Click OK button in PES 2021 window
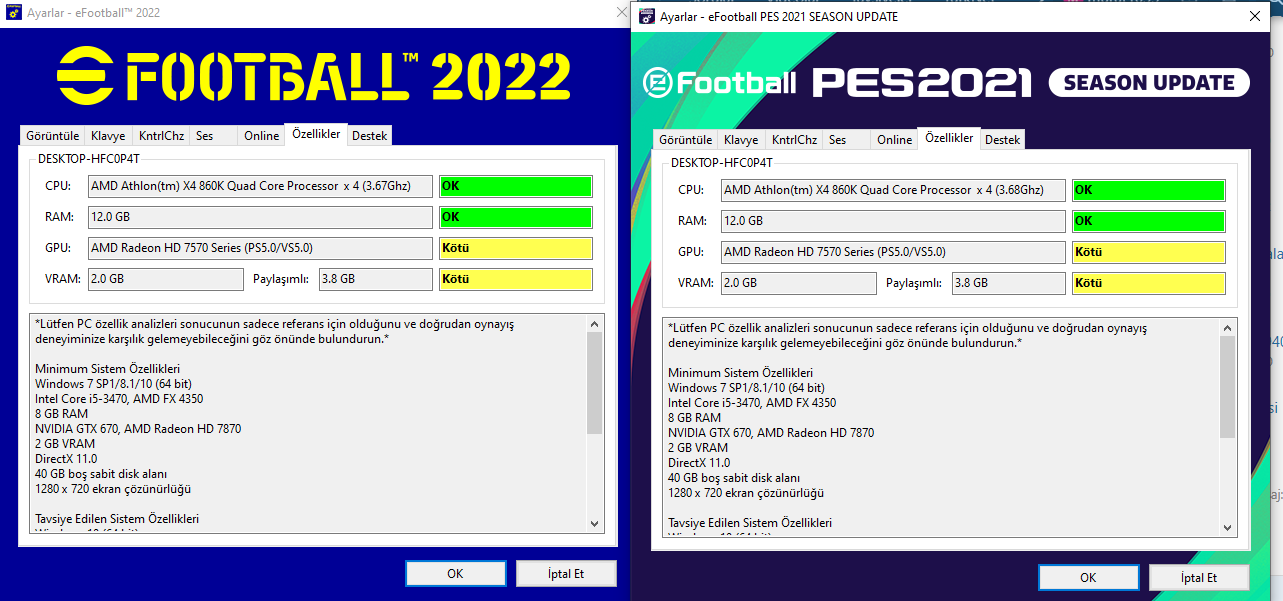 1088,578
